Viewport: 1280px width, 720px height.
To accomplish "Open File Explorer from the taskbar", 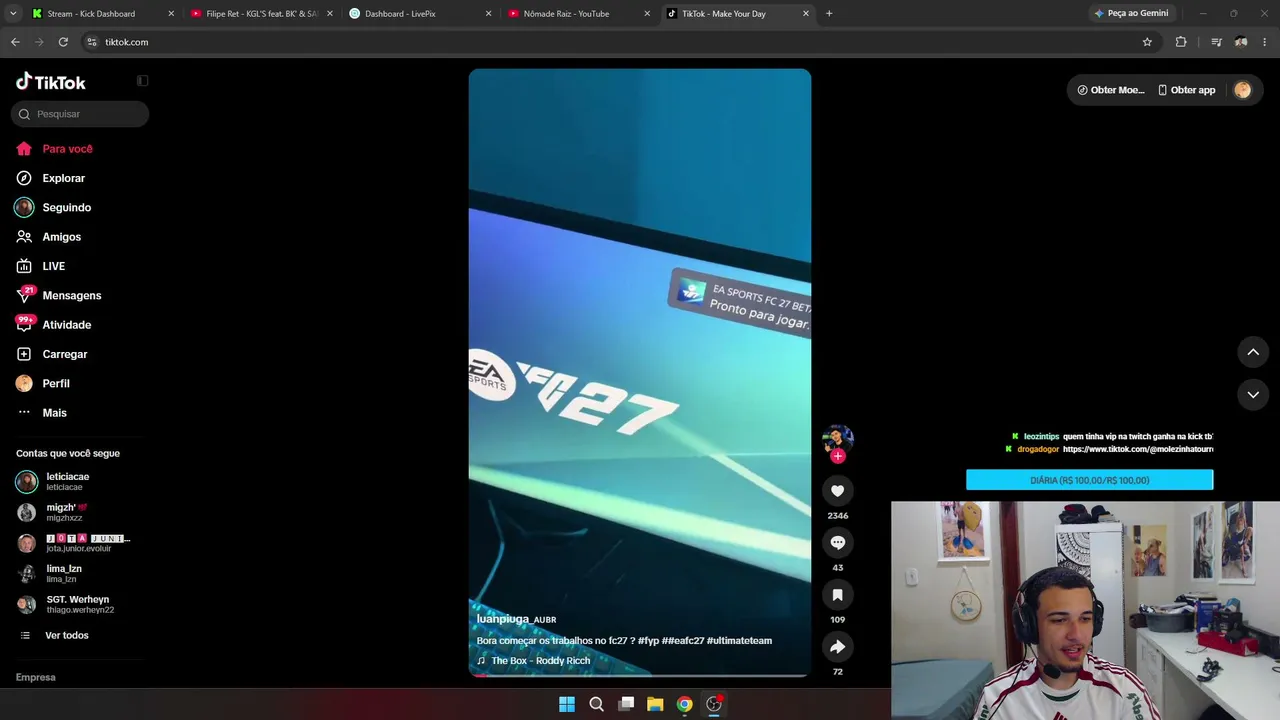I will (x=655, y=704).
